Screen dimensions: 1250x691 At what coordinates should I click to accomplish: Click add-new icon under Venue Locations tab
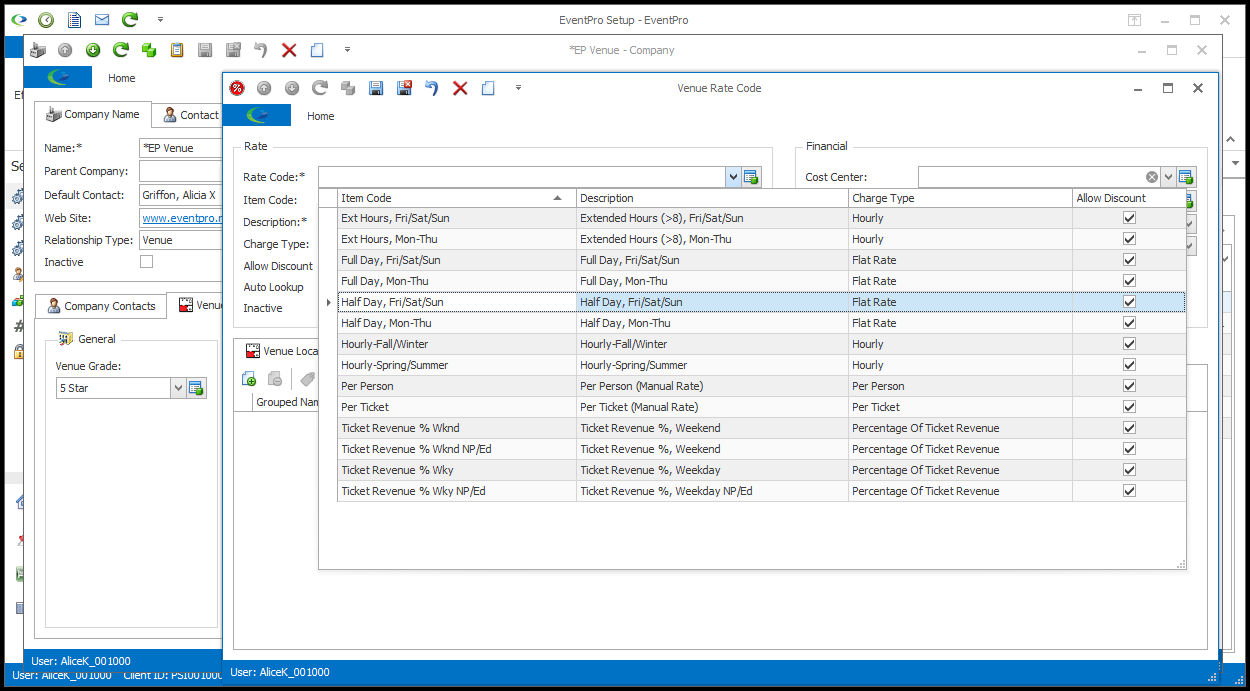[x=249, y=380]
